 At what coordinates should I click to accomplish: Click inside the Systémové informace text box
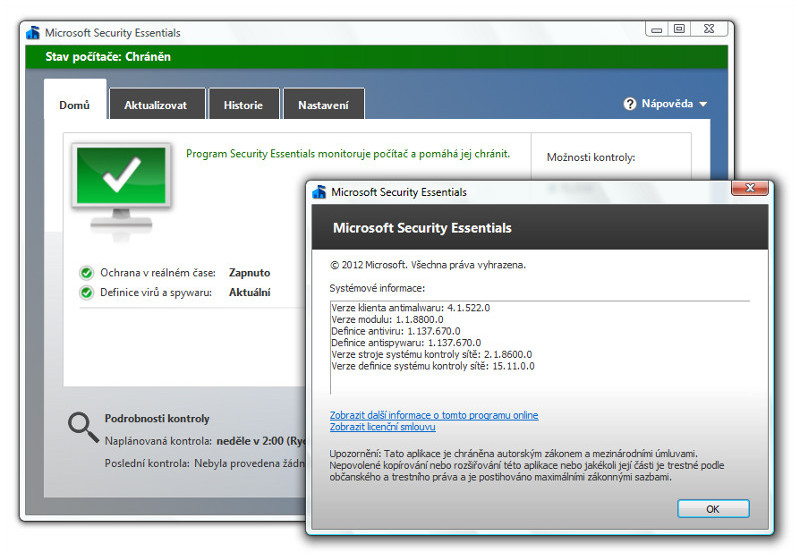coord(540,348)
